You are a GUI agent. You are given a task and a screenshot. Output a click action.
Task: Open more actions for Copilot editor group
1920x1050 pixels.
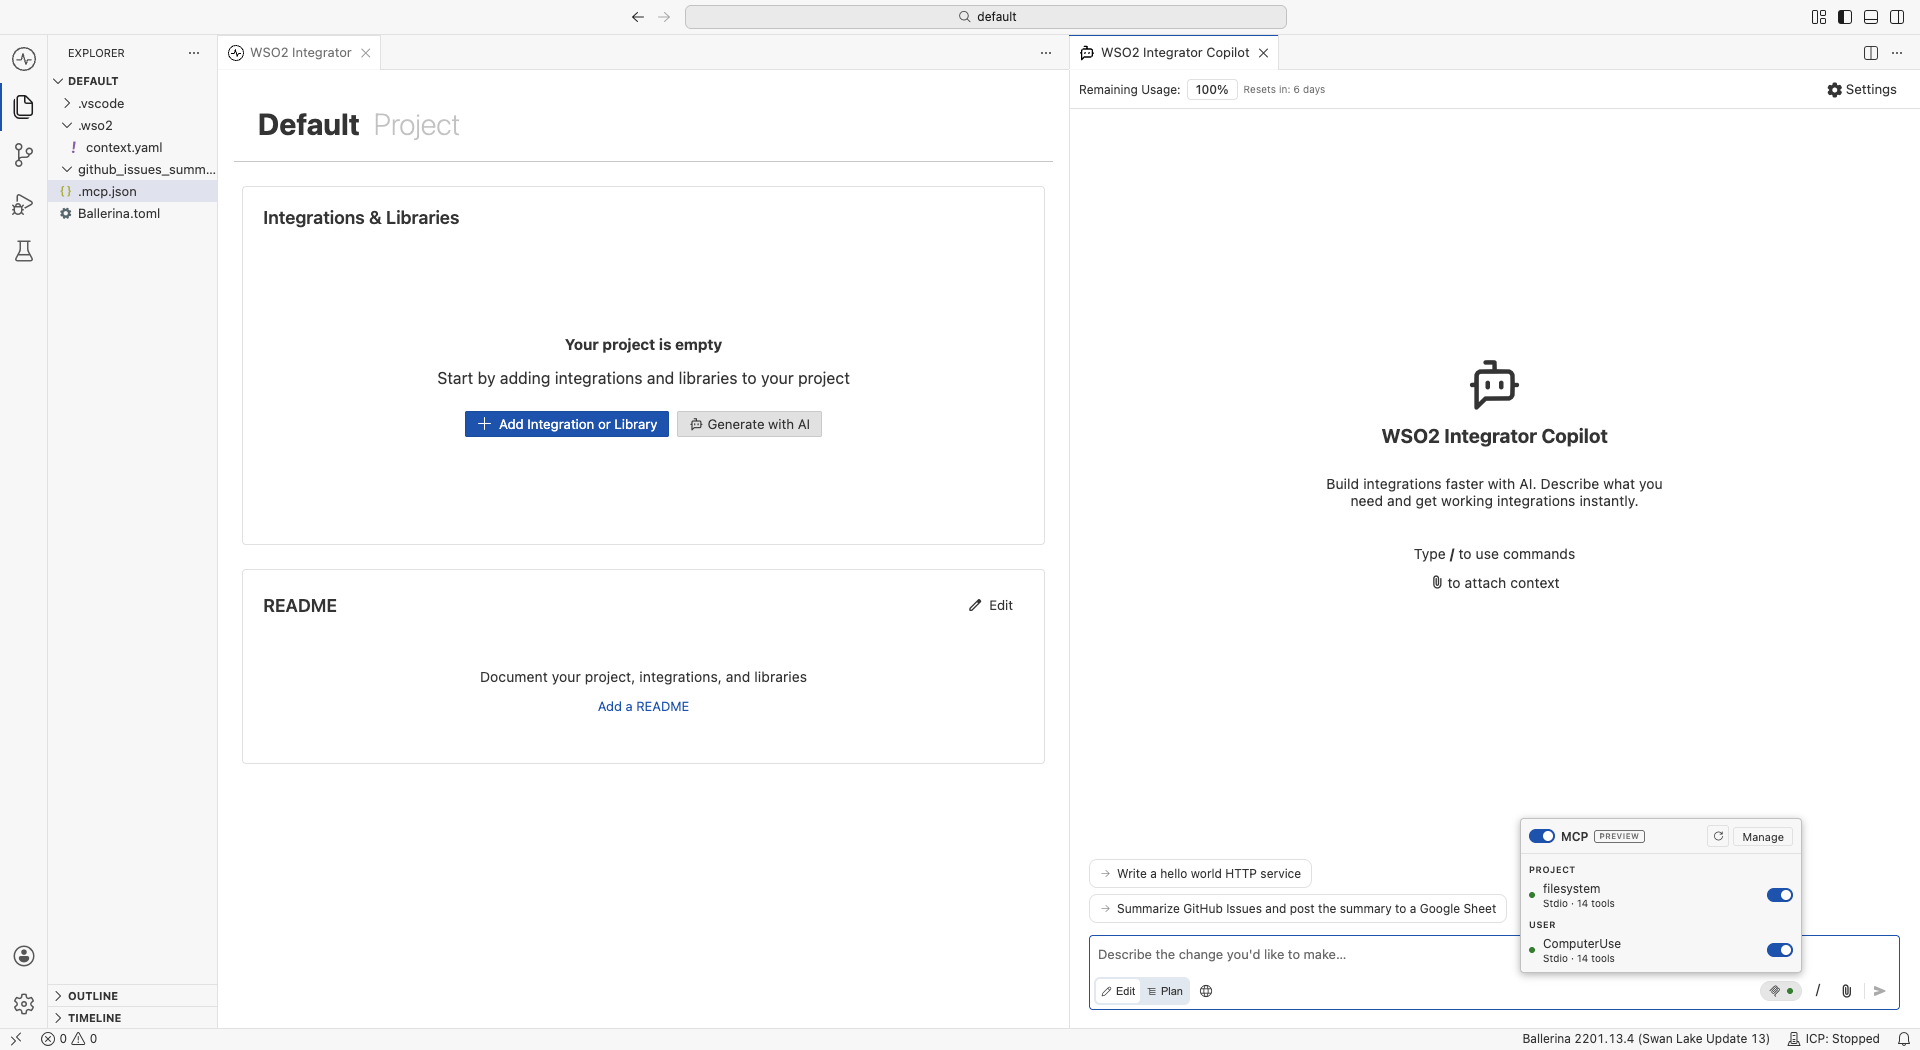(1897, 53)
